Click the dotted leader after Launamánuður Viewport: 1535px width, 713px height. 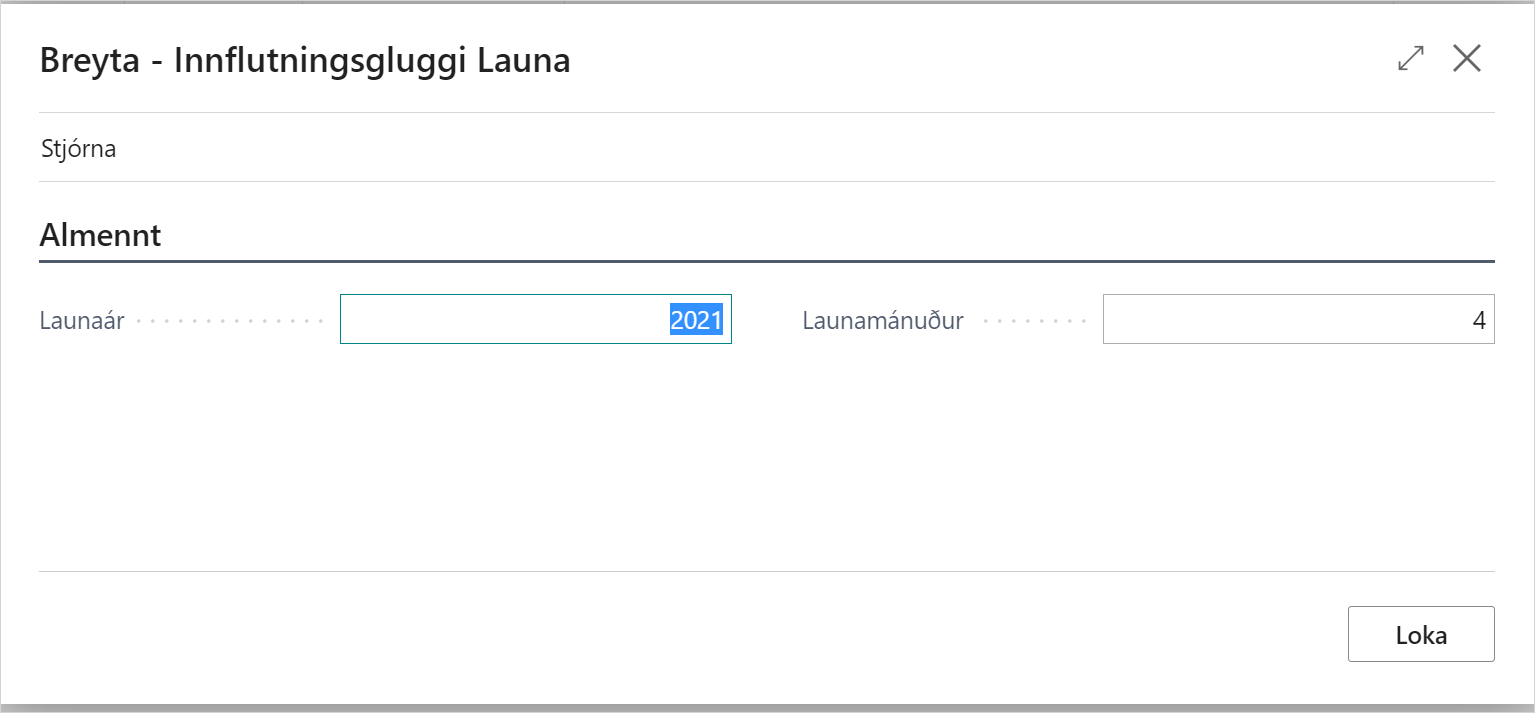coord(1034,322)
